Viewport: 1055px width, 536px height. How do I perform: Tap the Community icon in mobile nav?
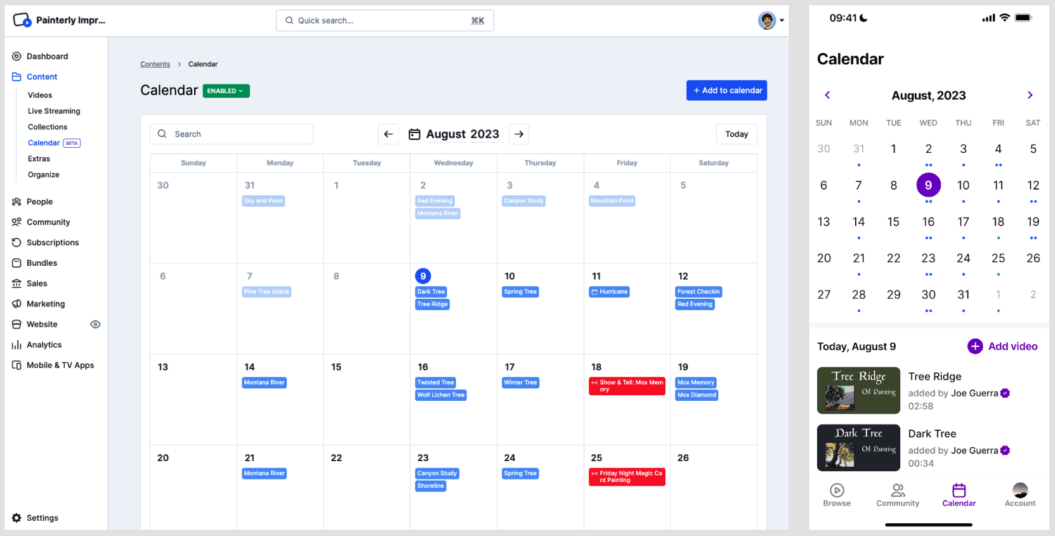[x=898, y=490]
